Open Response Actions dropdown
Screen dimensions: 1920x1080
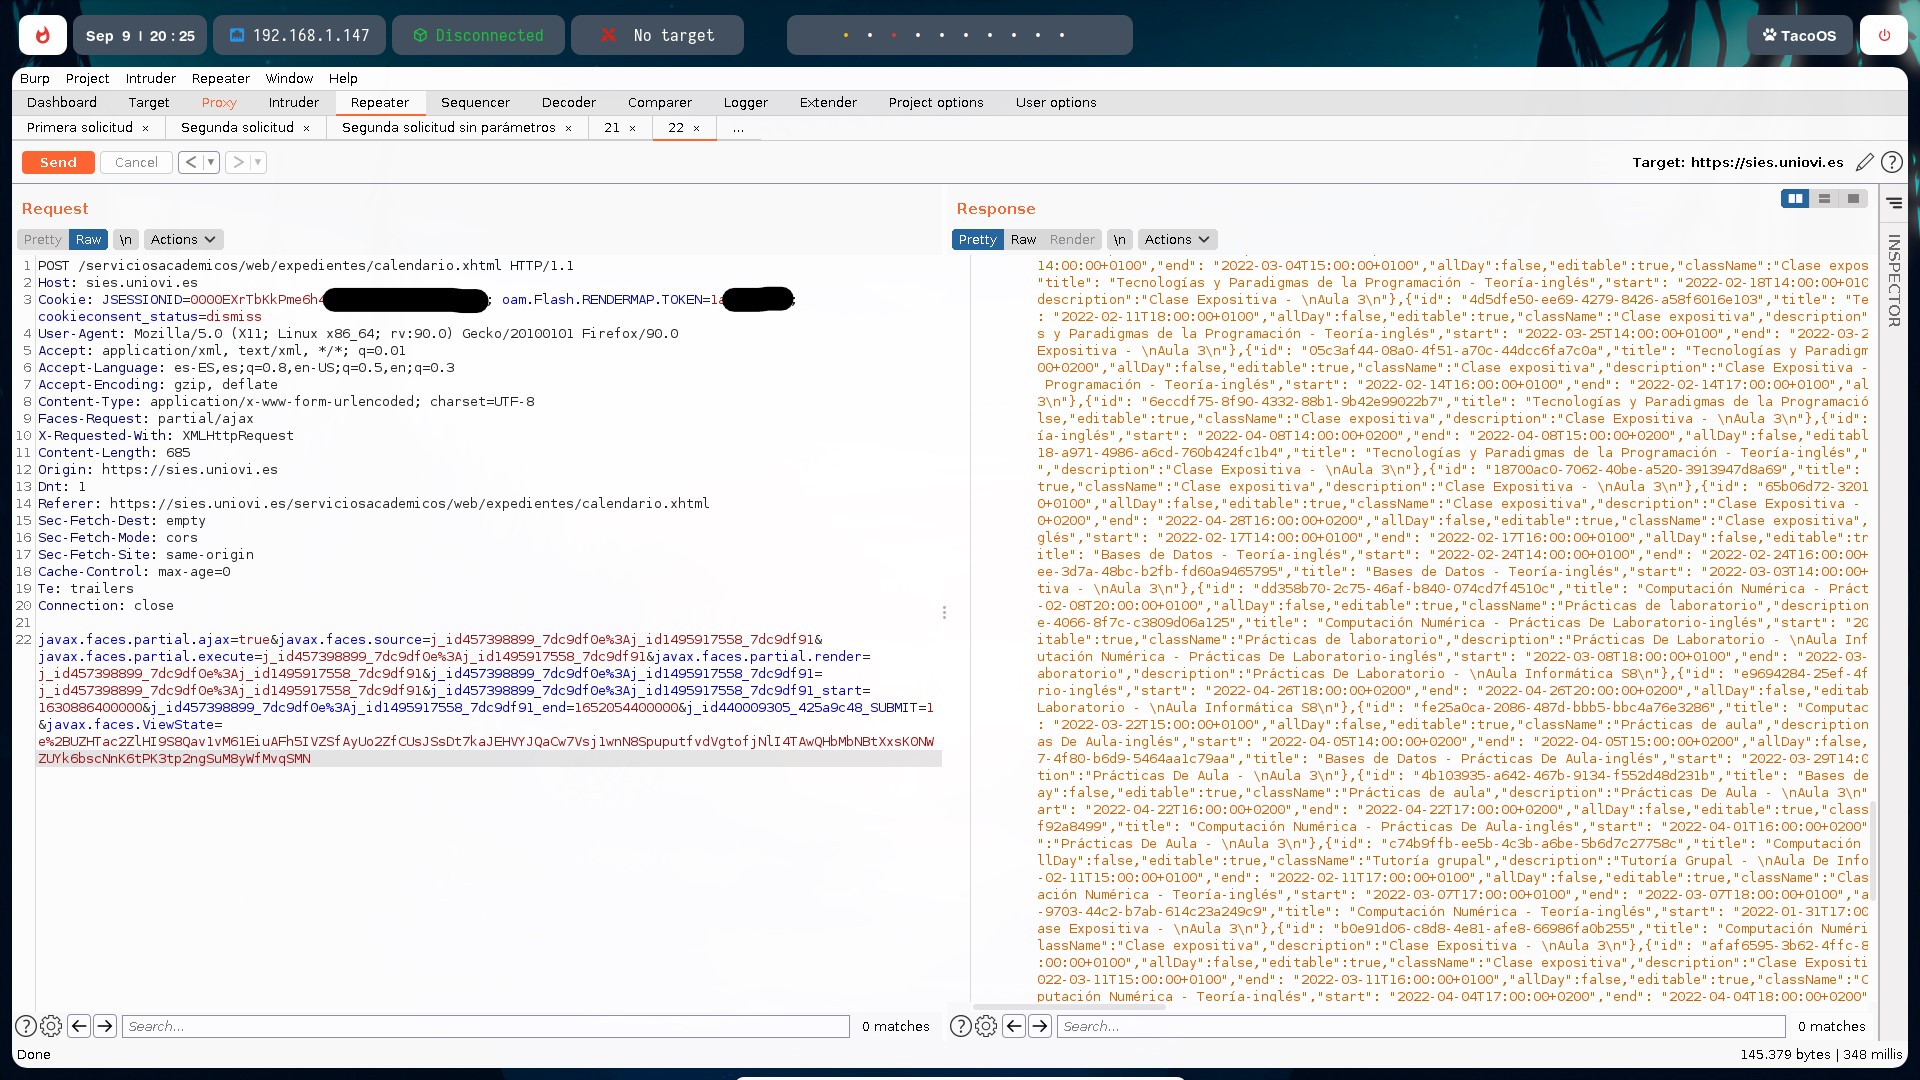(x=1177, y=240)
